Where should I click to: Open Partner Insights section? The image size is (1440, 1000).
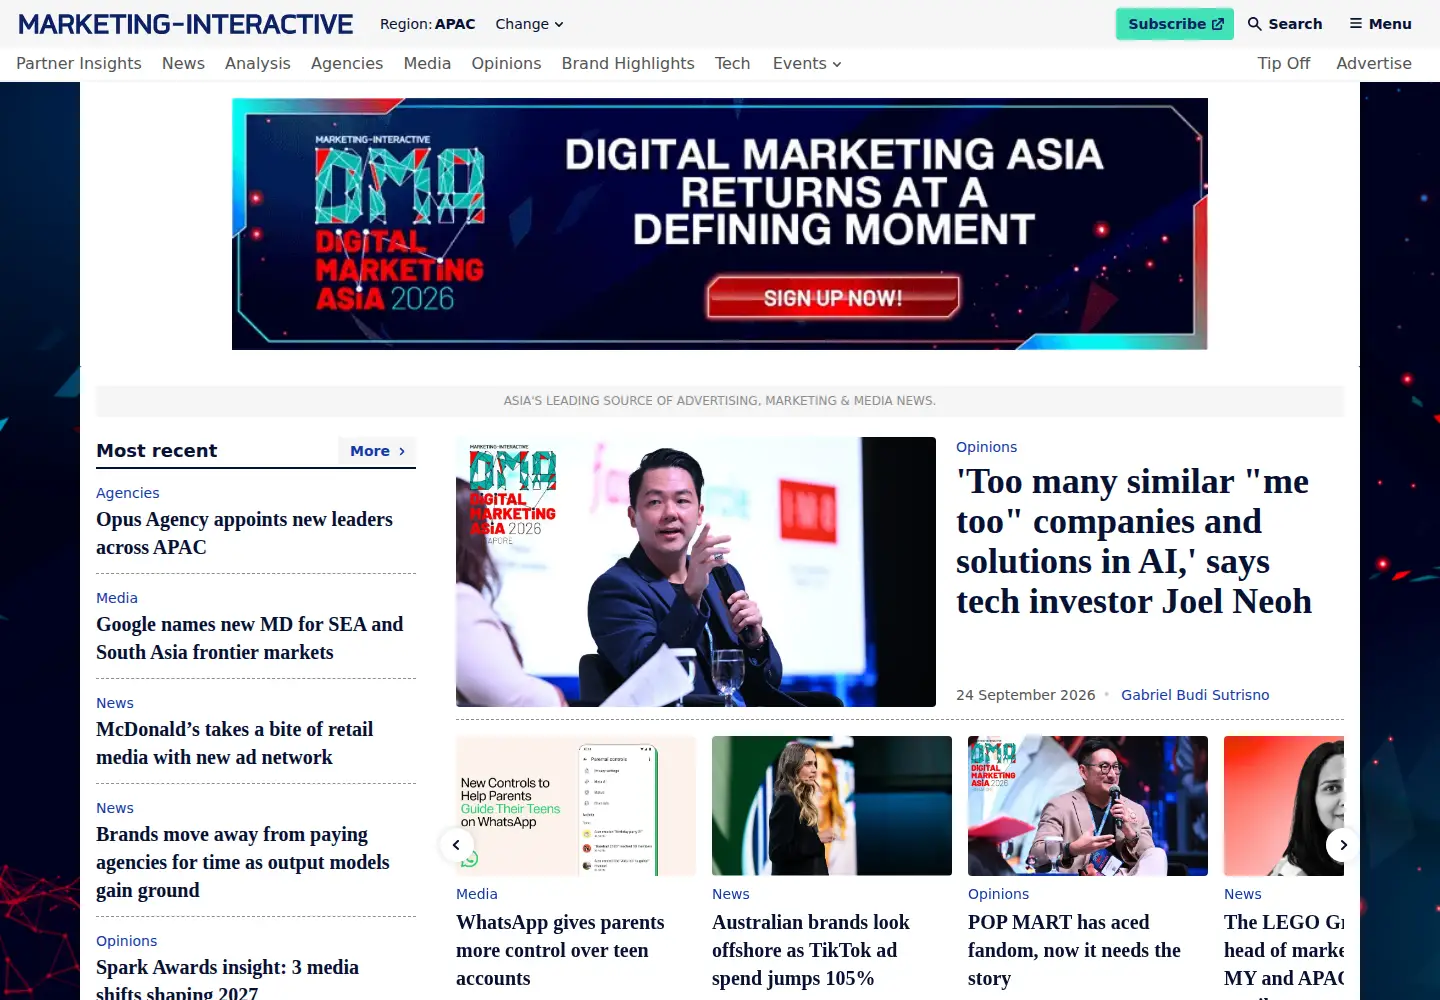pos(79,63)
